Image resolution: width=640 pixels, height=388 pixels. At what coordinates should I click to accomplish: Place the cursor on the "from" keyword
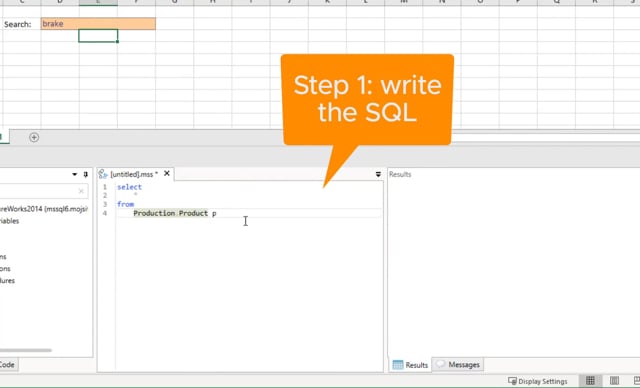pos(125,204)
